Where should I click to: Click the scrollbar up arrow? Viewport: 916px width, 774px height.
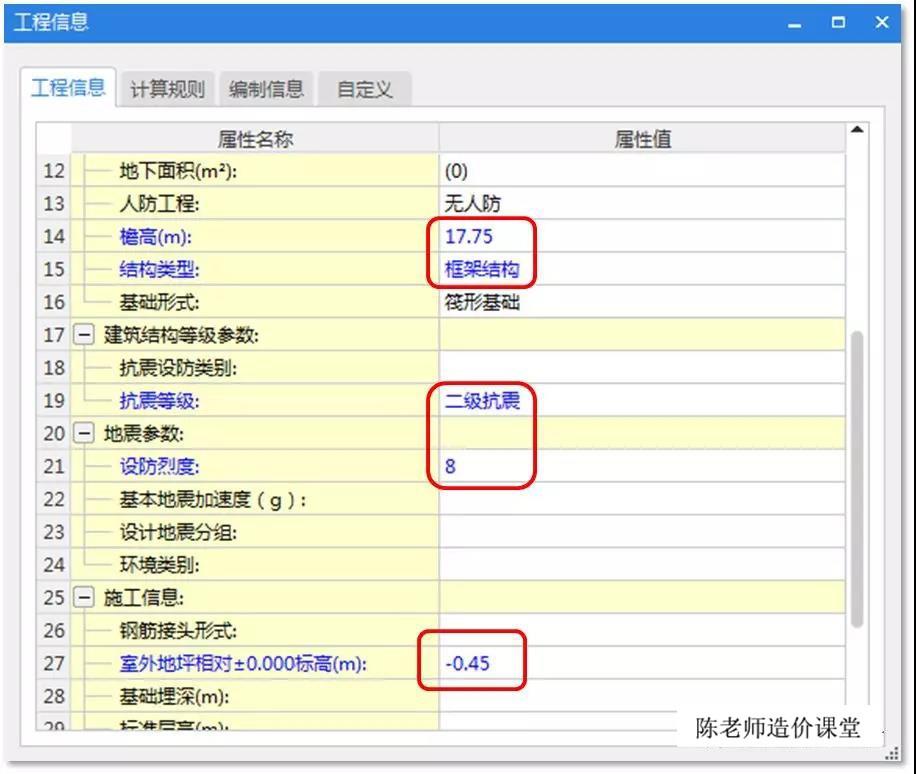tap(857, 130)
